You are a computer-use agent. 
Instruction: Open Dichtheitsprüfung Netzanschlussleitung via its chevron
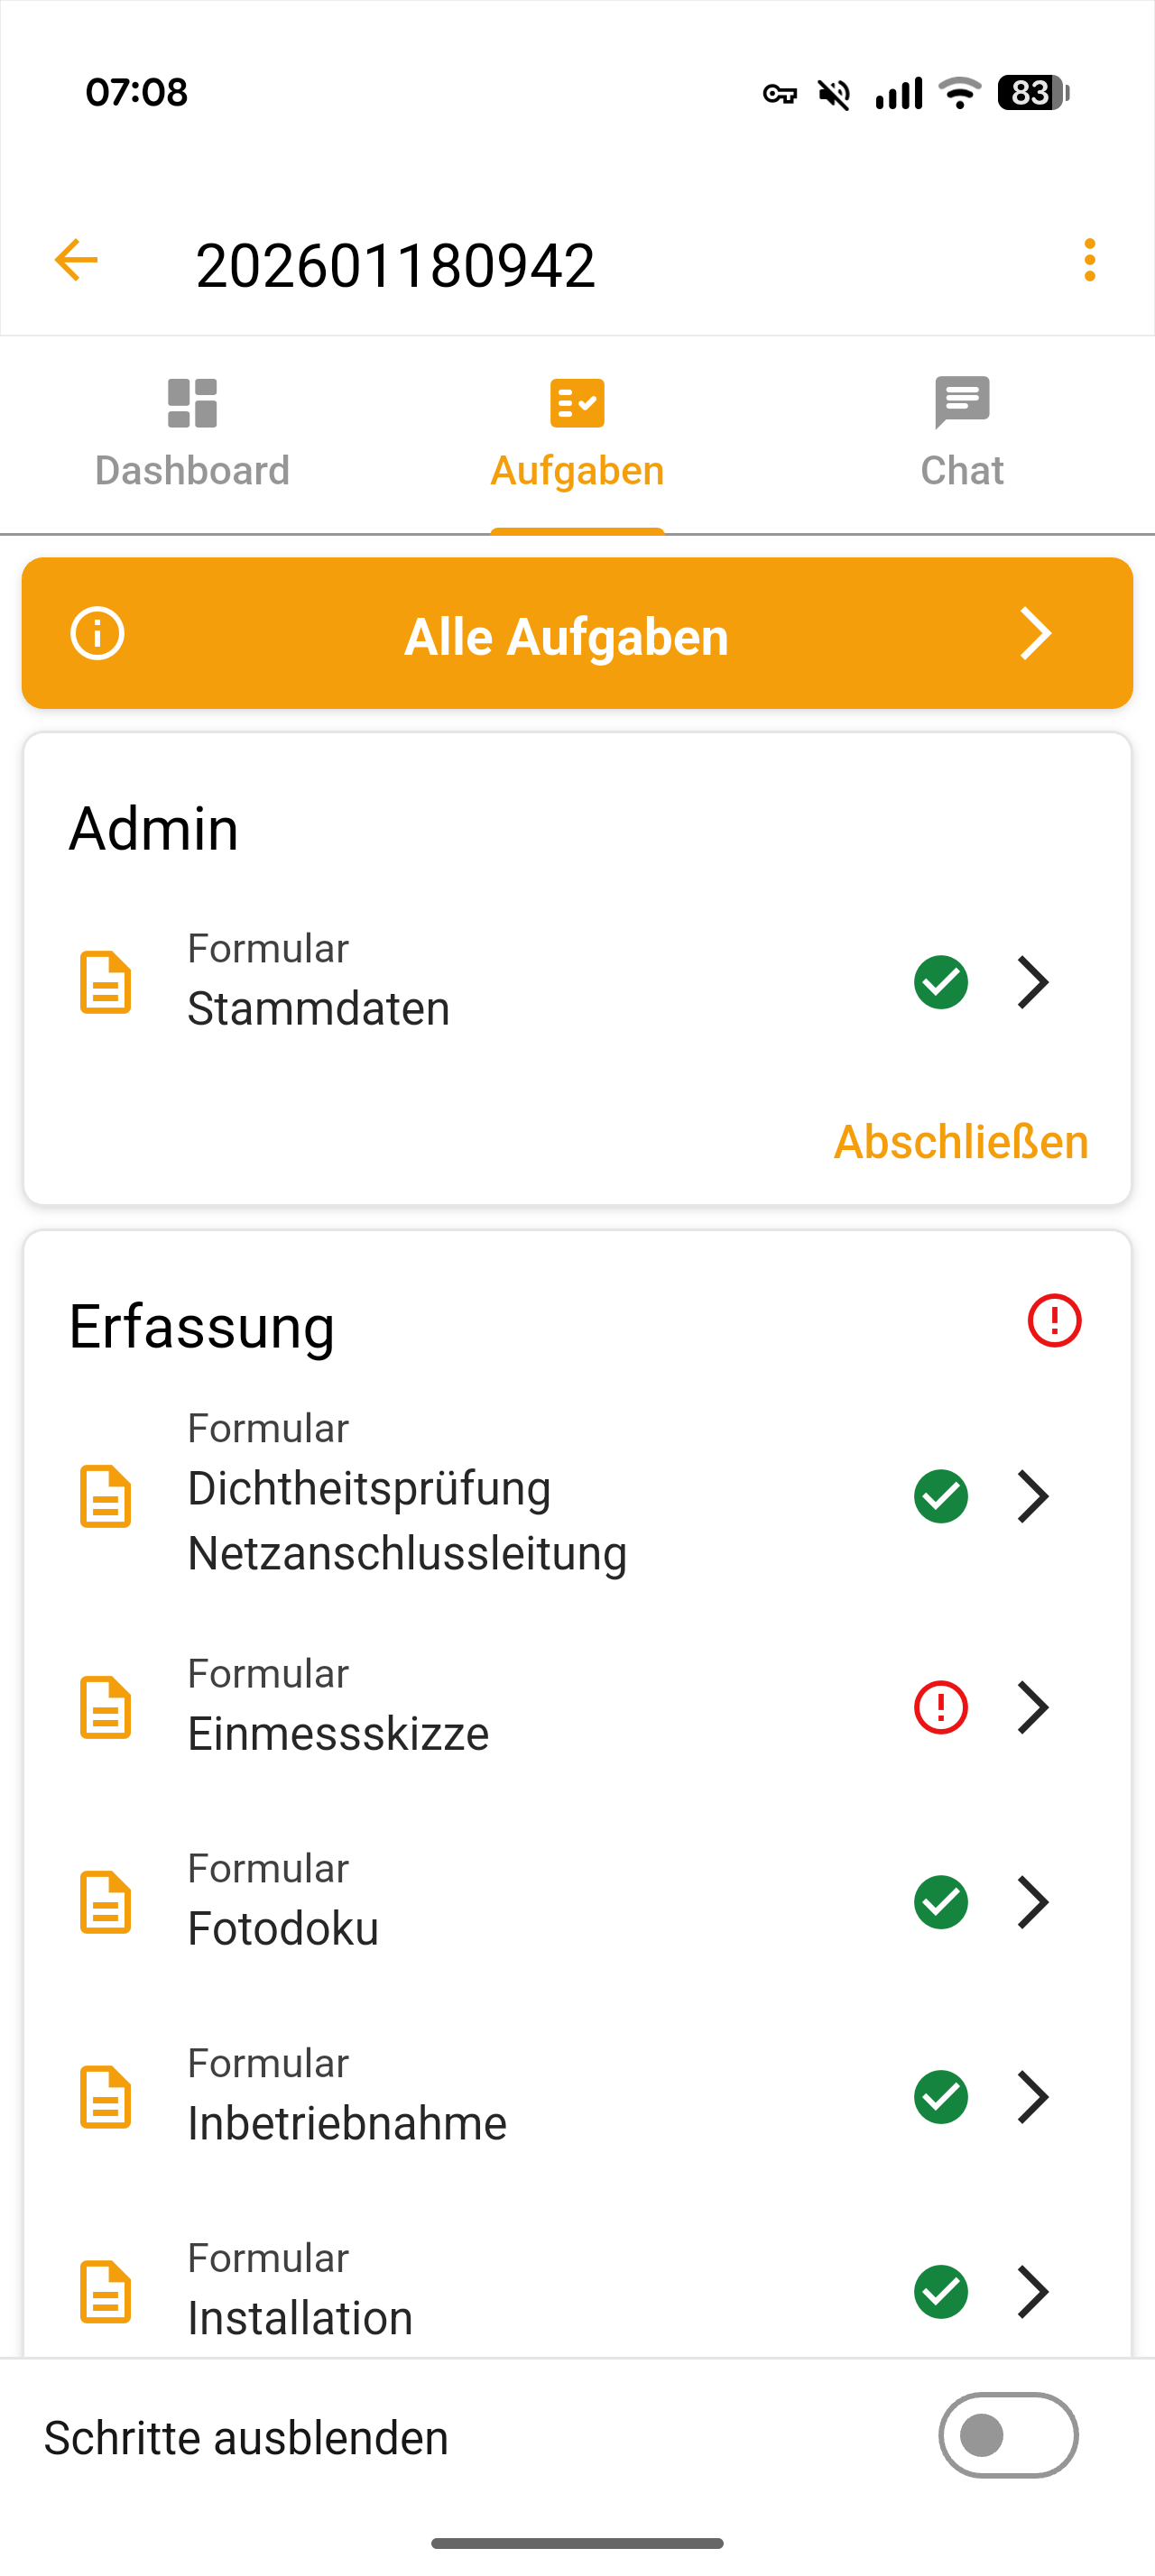(x=1033, y=1496)
